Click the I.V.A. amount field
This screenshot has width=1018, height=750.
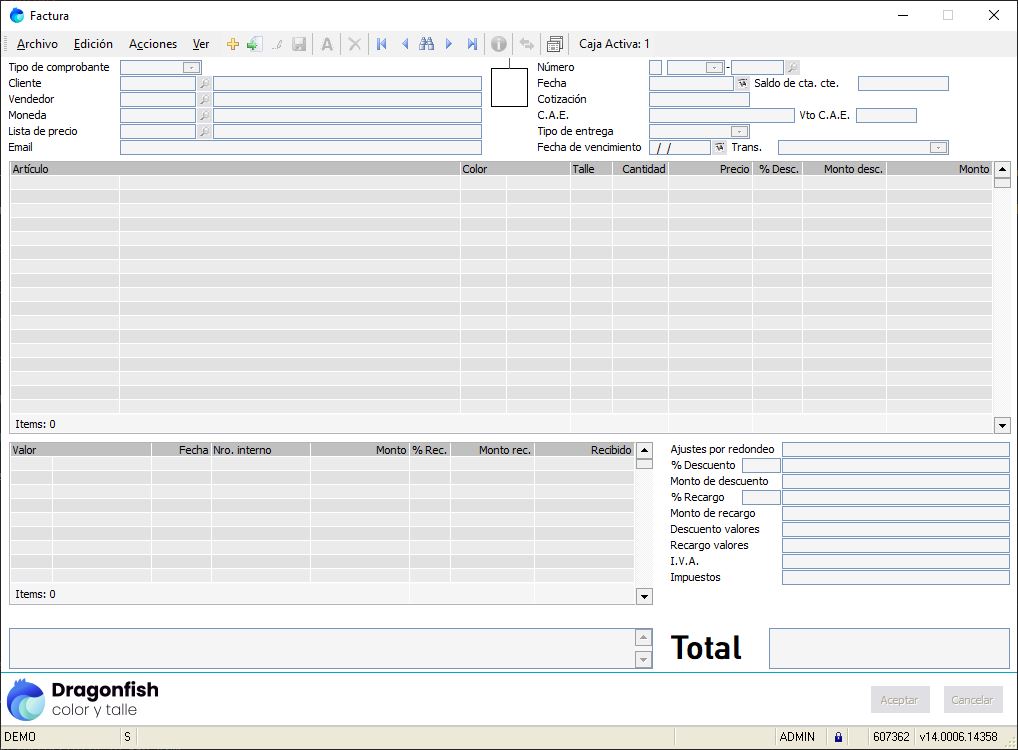[896, 562]
